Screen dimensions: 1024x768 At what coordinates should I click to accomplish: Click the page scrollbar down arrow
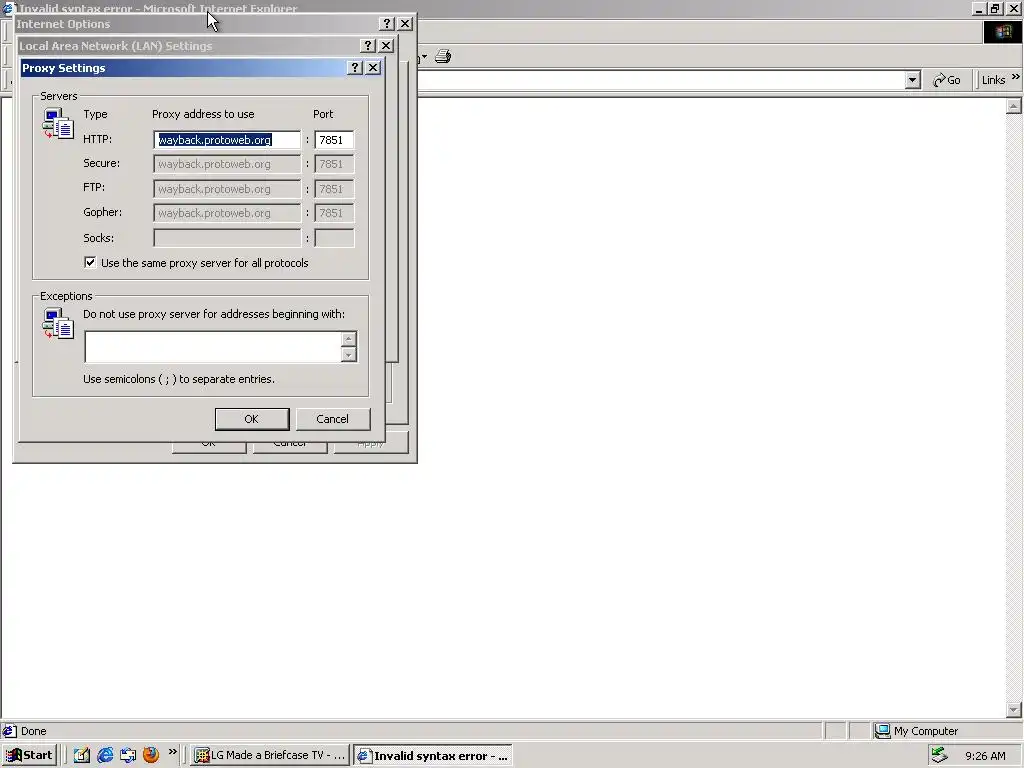1014,709
